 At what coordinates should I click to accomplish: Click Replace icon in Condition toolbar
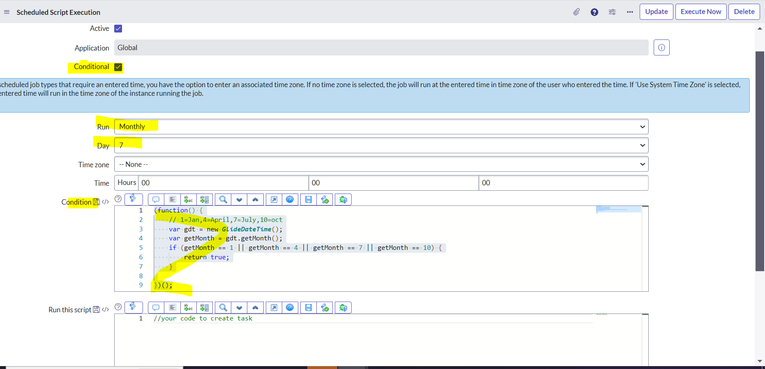188,199
